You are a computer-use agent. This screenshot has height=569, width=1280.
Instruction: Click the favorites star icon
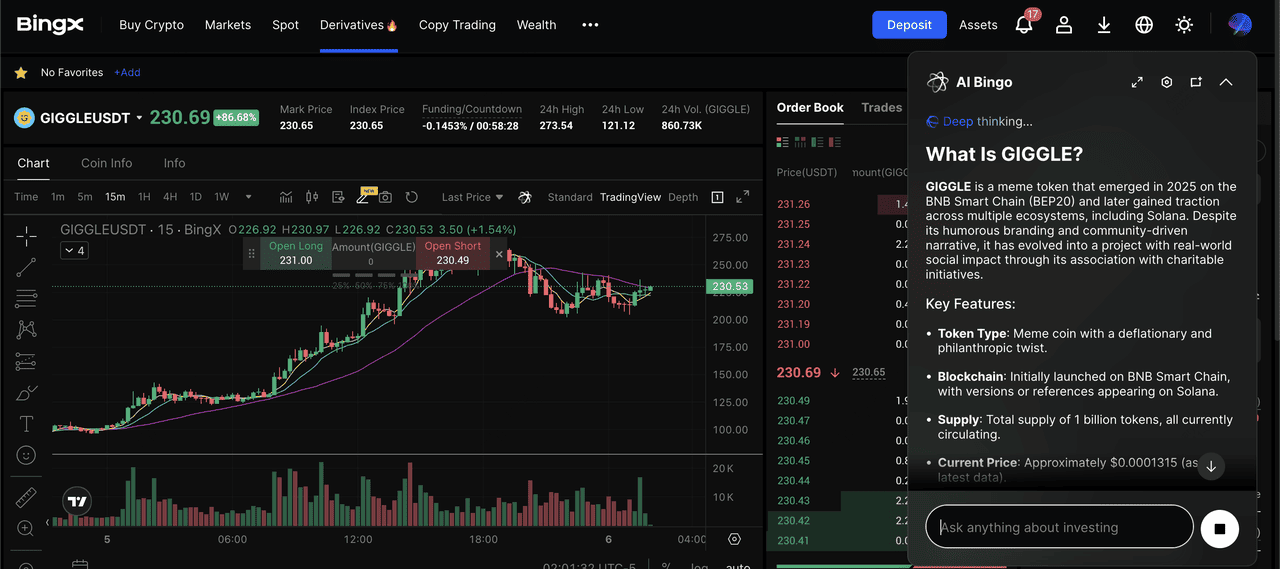coord(21,73)
